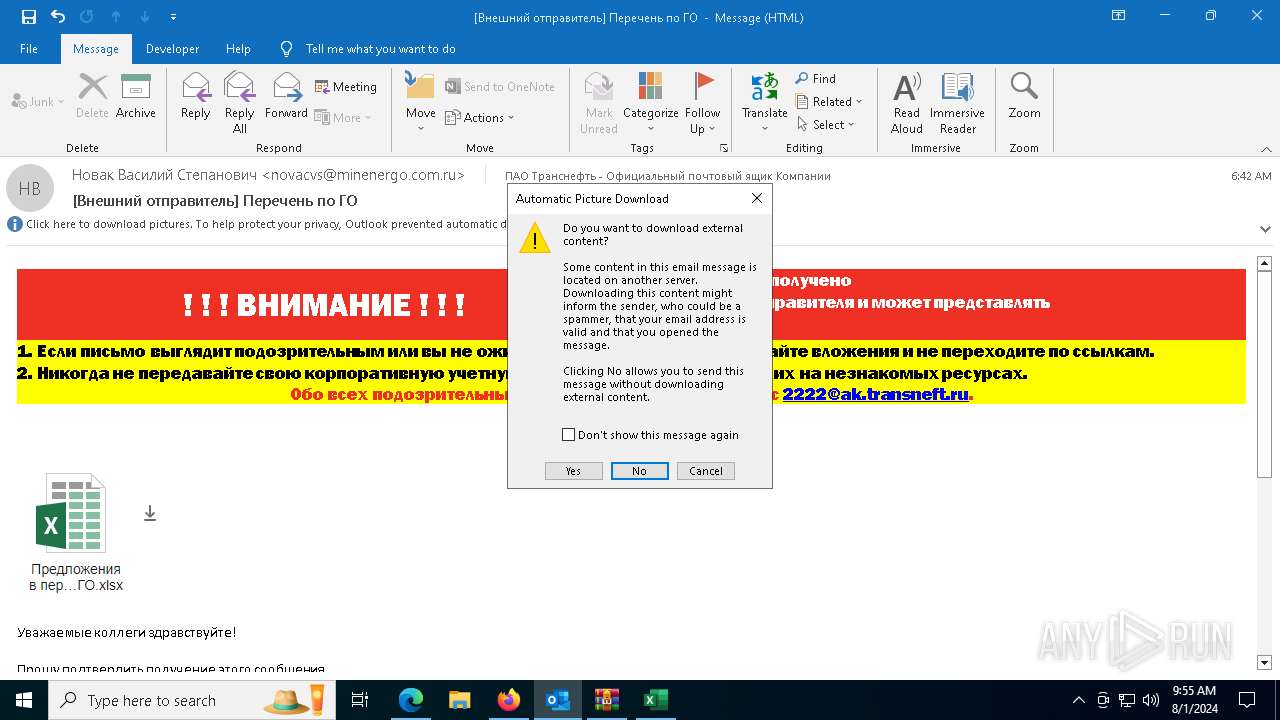The image size is (1280, 720).
Task: Click the sender name Новак Василий Степанович
Action: point(163,175)
